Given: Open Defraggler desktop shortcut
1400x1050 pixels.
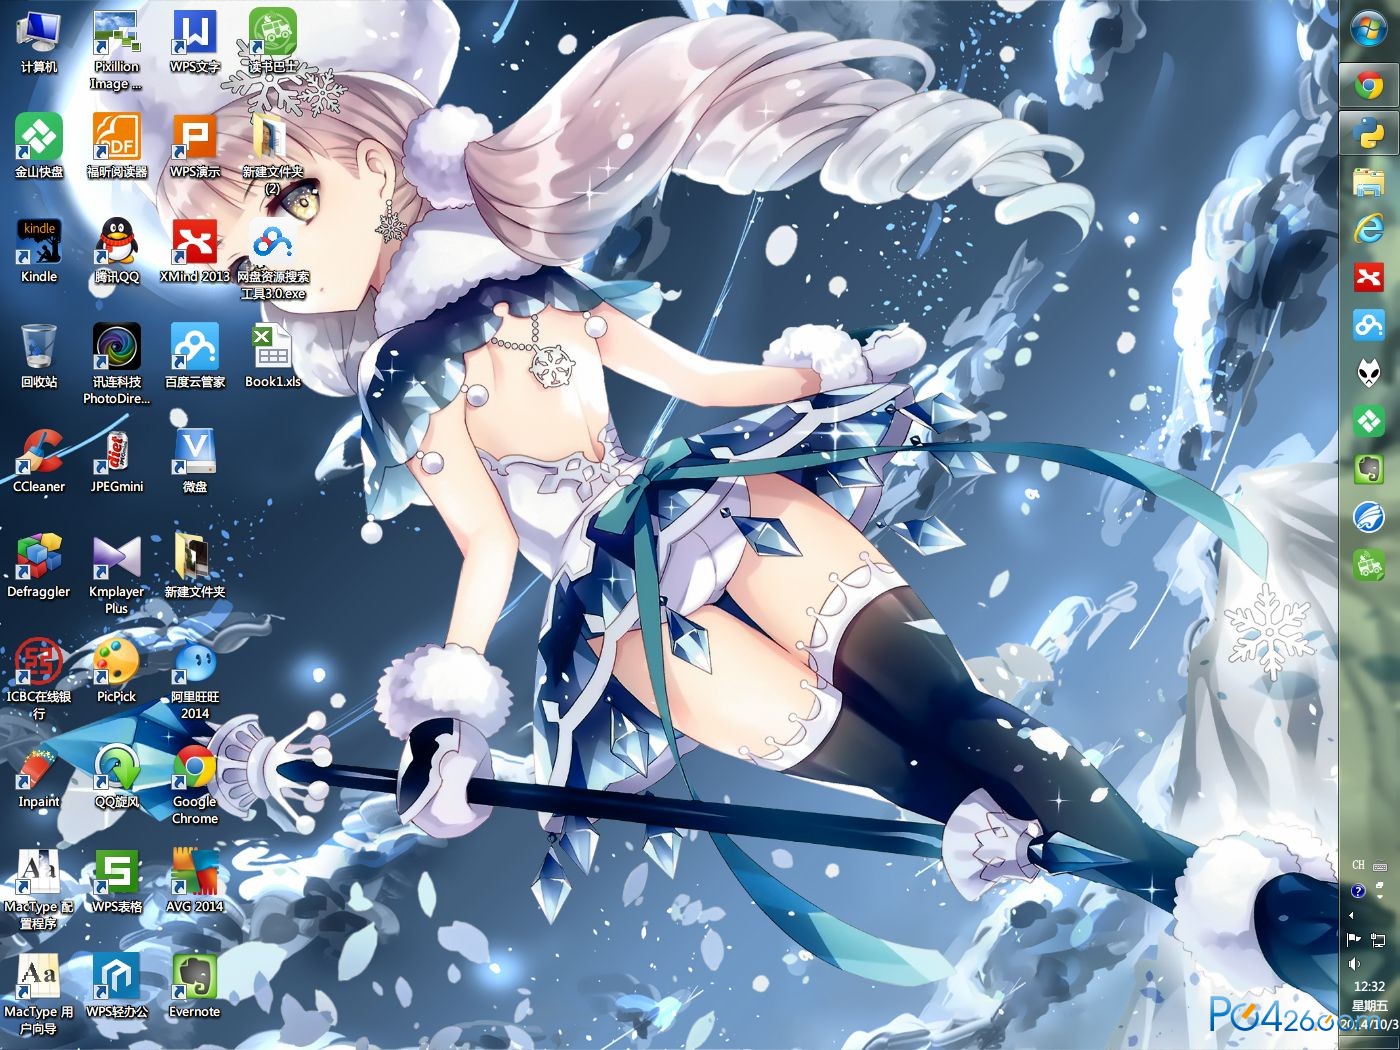Looking at the screenshot, I should 39,567.
